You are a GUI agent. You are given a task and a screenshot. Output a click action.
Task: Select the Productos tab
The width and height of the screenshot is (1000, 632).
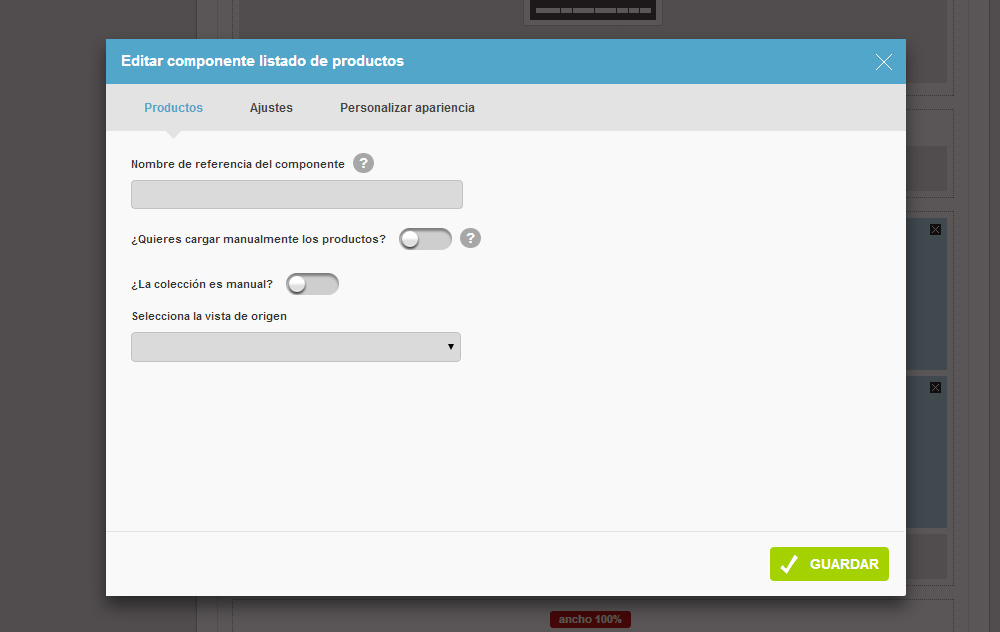(173, 108)
